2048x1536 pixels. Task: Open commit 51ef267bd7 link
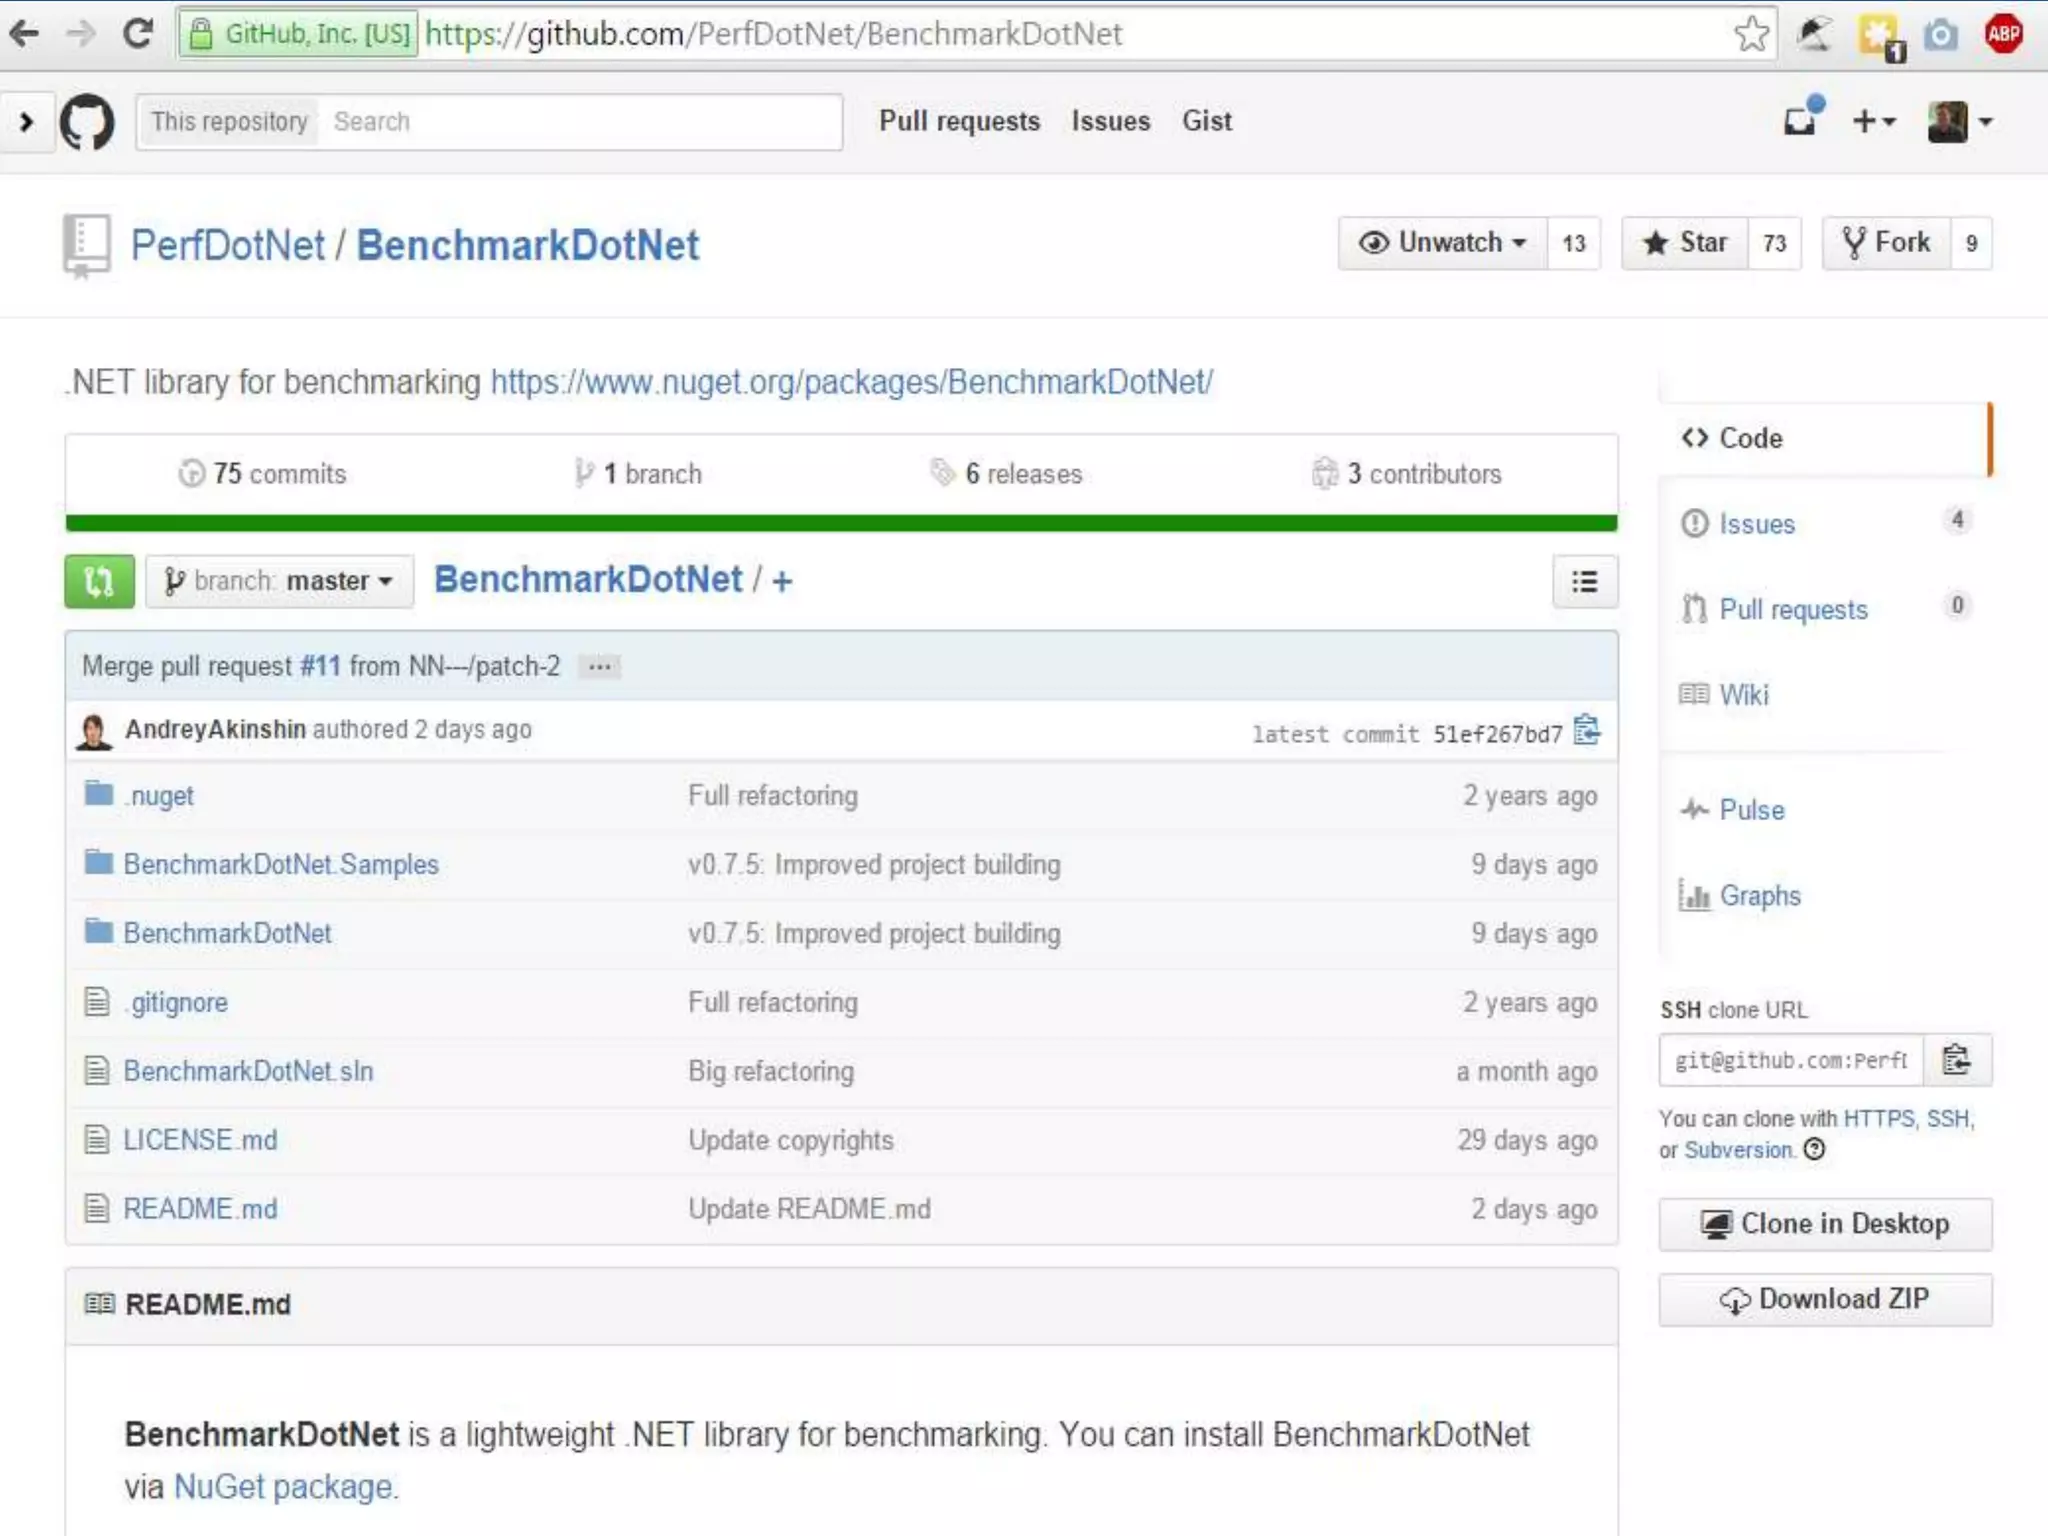[1497, 734]
